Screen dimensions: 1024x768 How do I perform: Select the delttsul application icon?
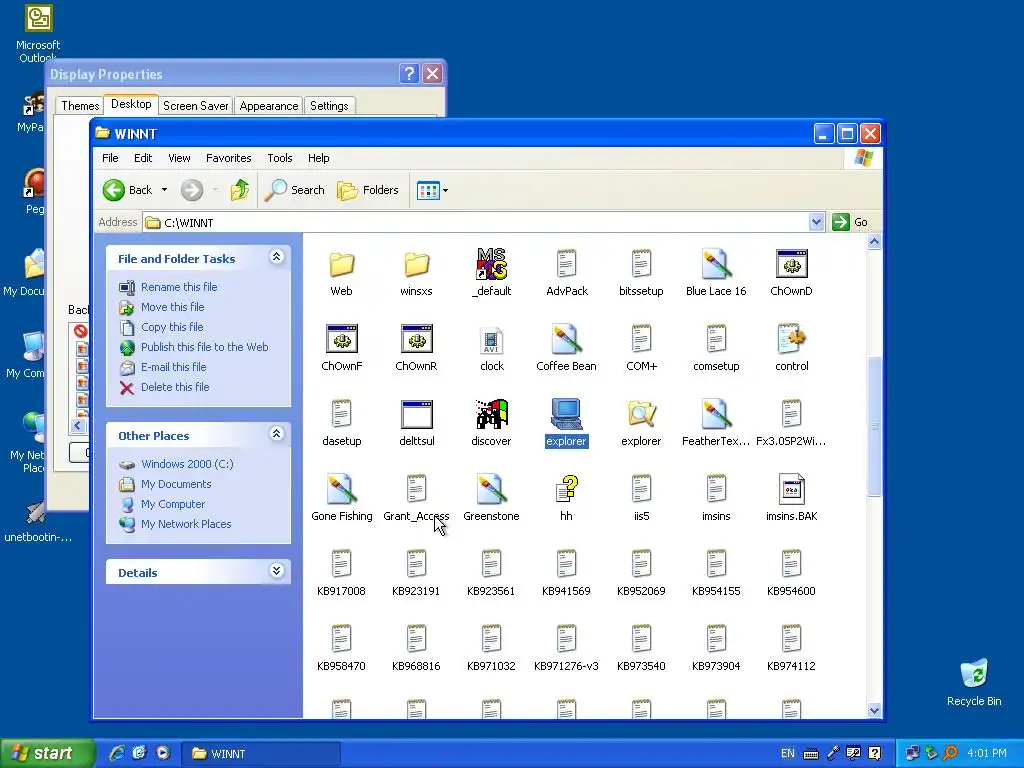point(417,414)
